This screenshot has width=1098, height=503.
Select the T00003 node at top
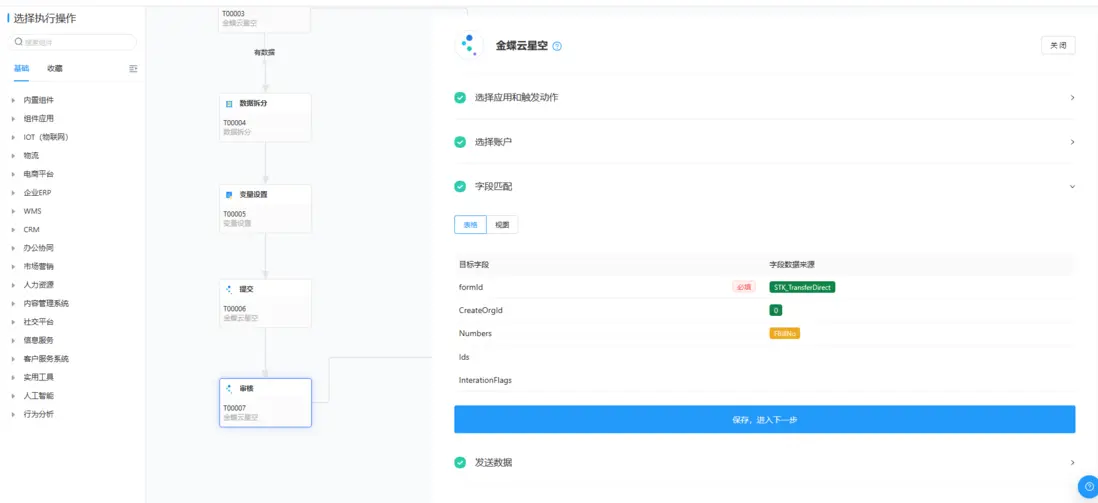(265, 20)
